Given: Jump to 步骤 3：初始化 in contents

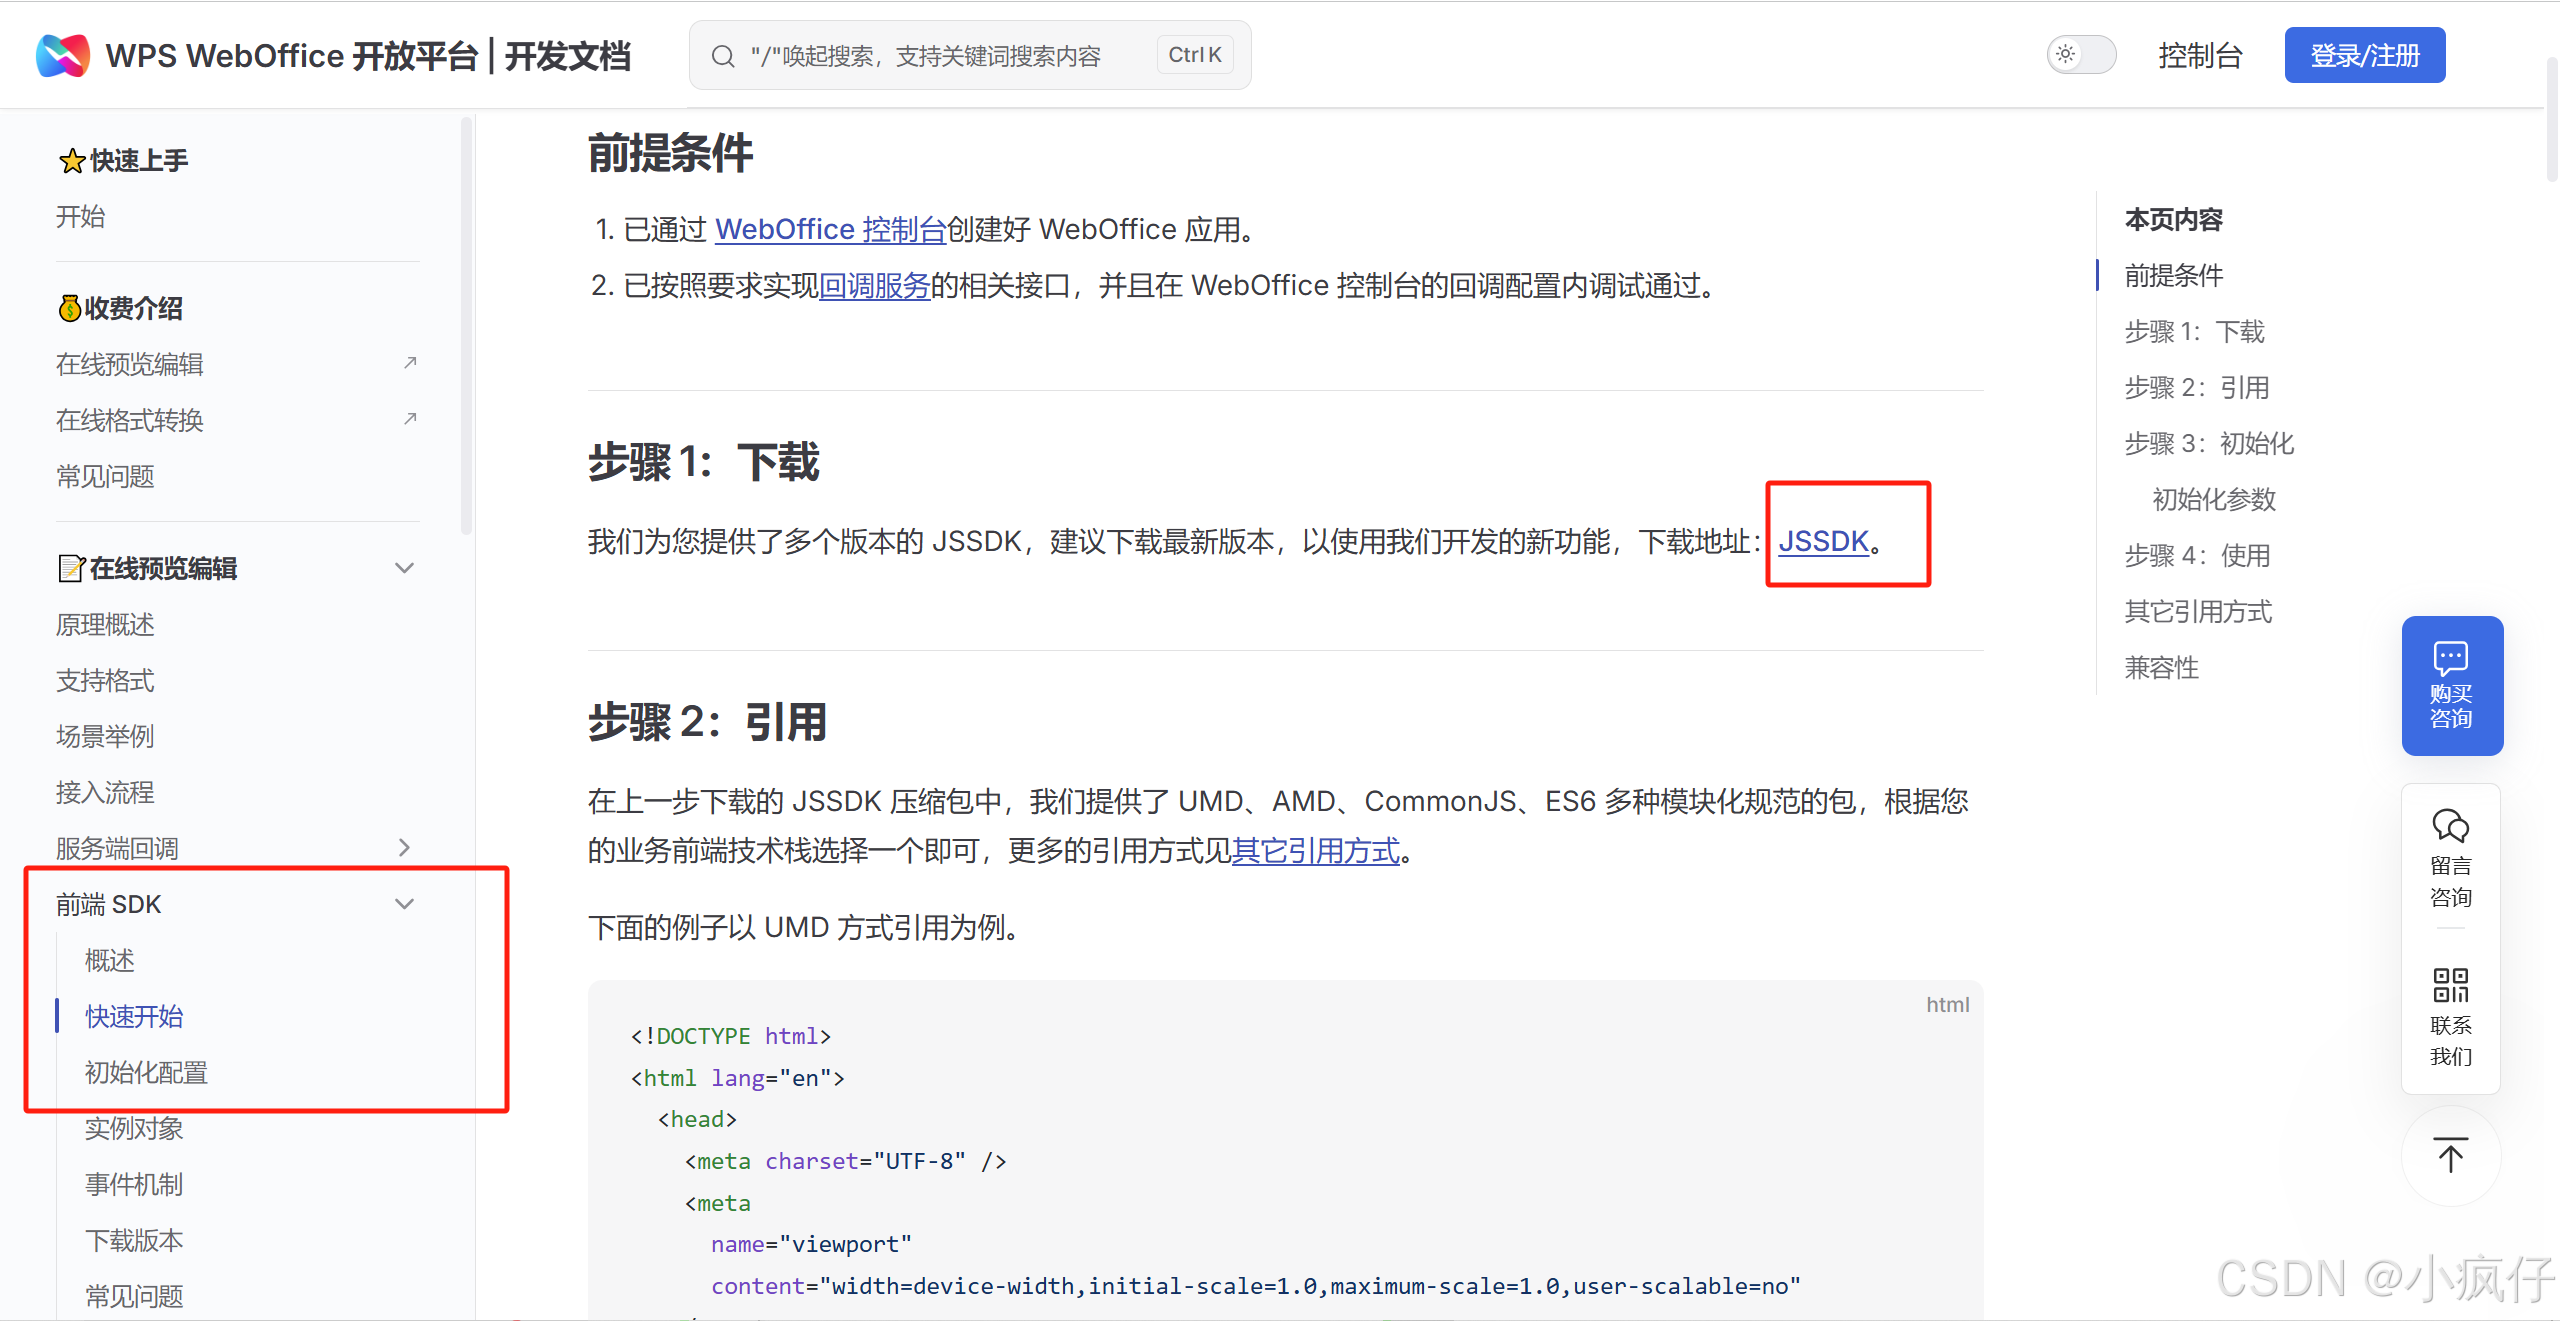Looking at the screenshot, I should [2209, 443].
